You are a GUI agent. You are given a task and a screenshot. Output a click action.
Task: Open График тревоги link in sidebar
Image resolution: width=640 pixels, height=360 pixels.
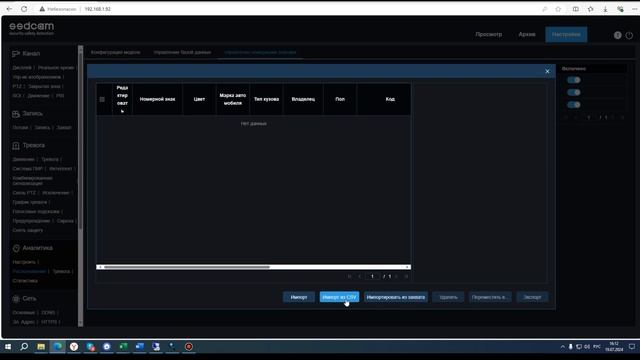tap(30, 202)
